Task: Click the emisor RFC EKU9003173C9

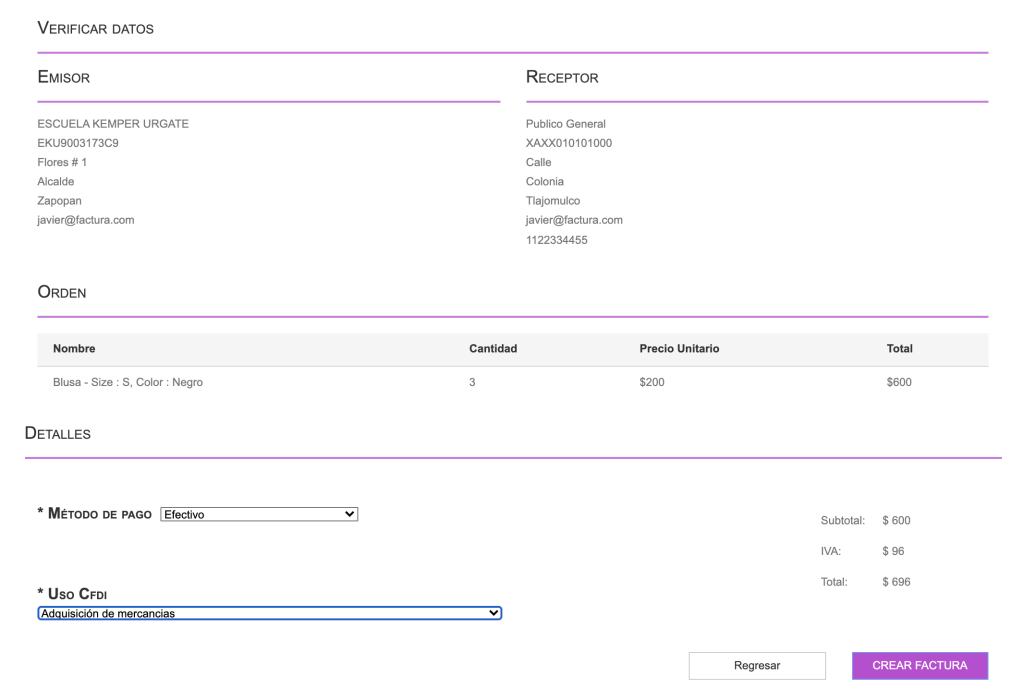Action: point(78,143)
